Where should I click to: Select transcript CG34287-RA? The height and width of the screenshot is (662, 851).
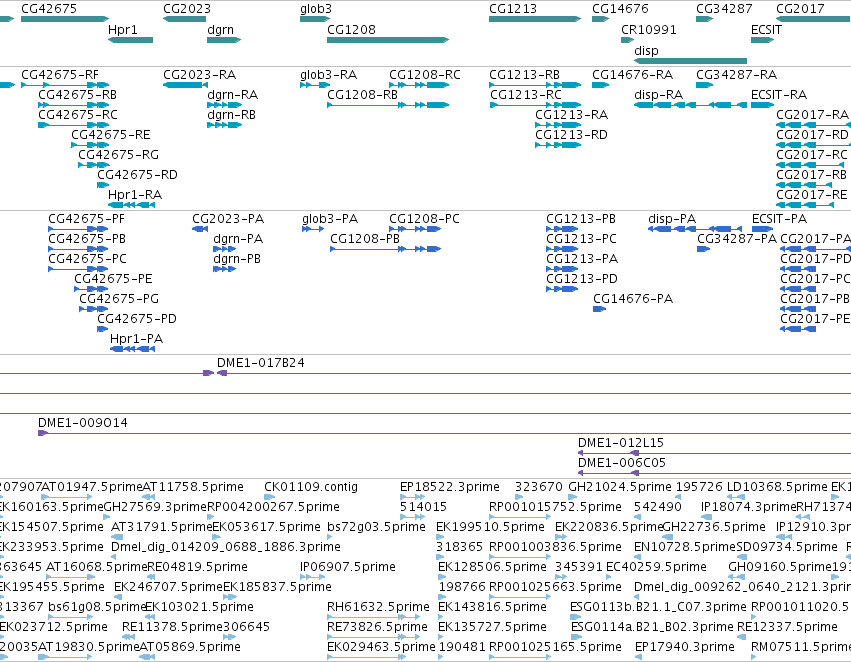704,85
